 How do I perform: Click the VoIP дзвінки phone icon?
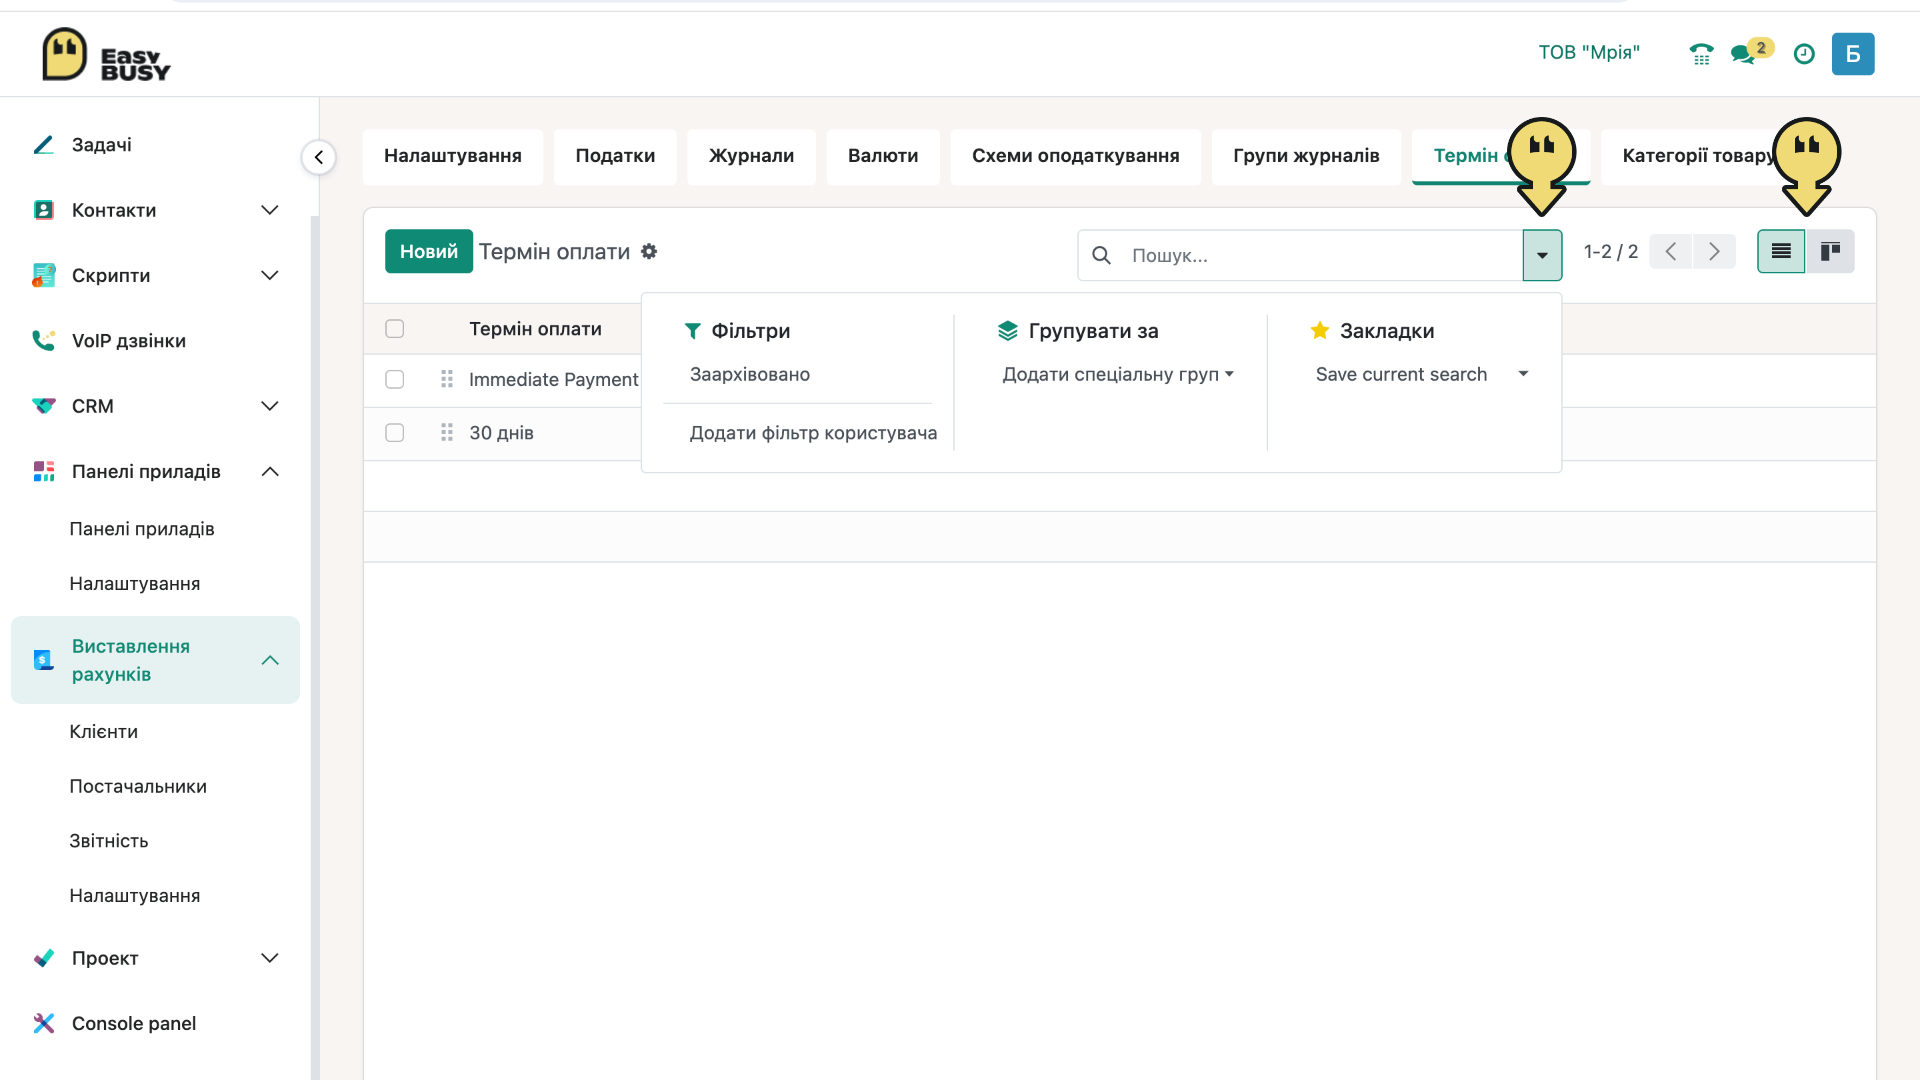[43, 341]
